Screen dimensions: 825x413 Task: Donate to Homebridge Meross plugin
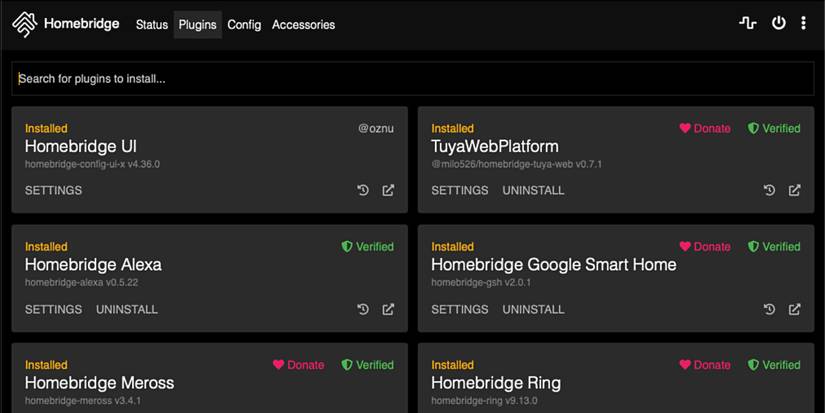pyautogui.click(x=298, y=365)
